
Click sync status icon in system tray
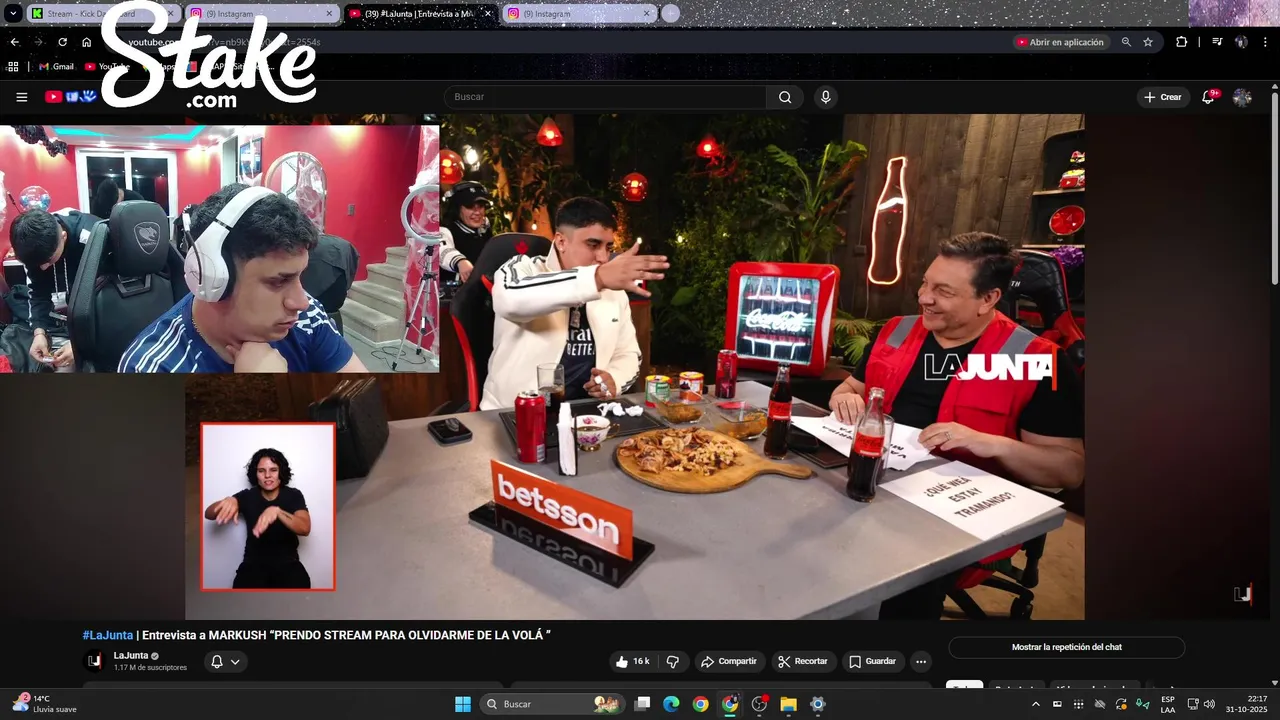[x=1121, y=704]
